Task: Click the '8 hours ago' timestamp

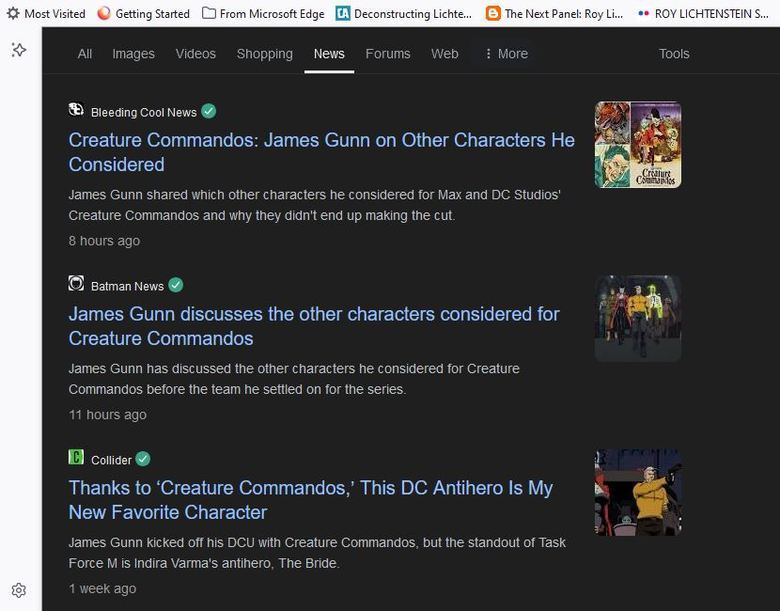Action: (x=104, y=241)
